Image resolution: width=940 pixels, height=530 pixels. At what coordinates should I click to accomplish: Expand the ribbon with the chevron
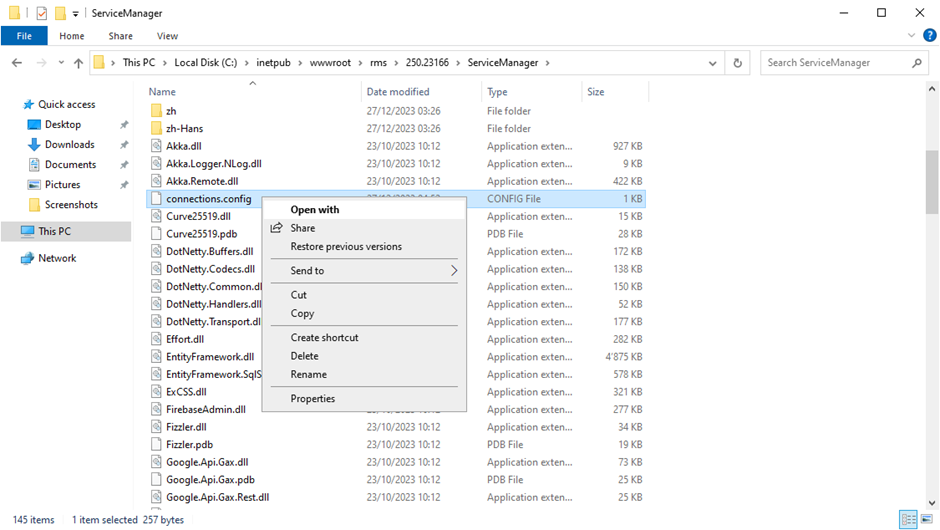coord(911,35)
